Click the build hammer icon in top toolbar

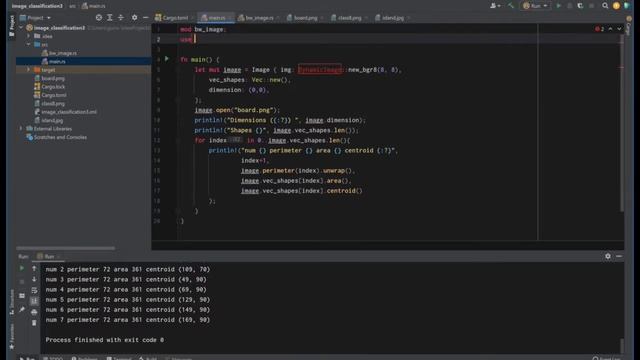pyautogui.click(x=511, y=6)
